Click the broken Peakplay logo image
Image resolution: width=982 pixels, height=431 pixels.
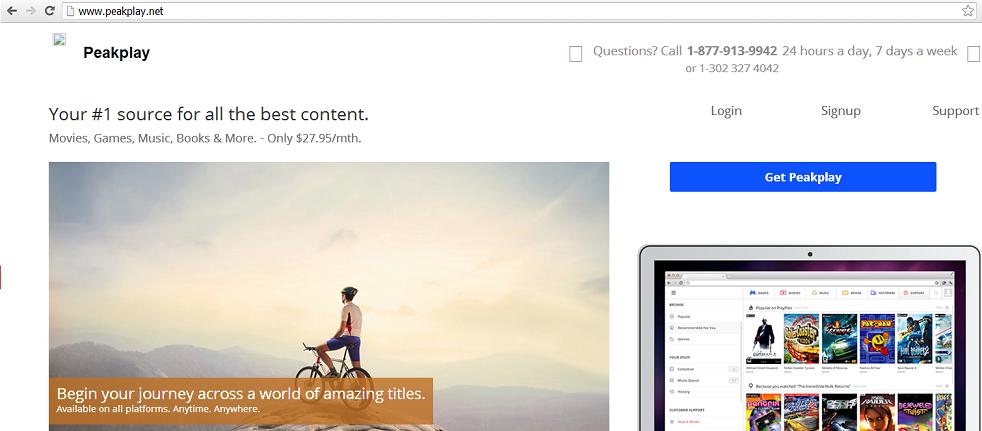pyautogui.click(x=60, y=40)
